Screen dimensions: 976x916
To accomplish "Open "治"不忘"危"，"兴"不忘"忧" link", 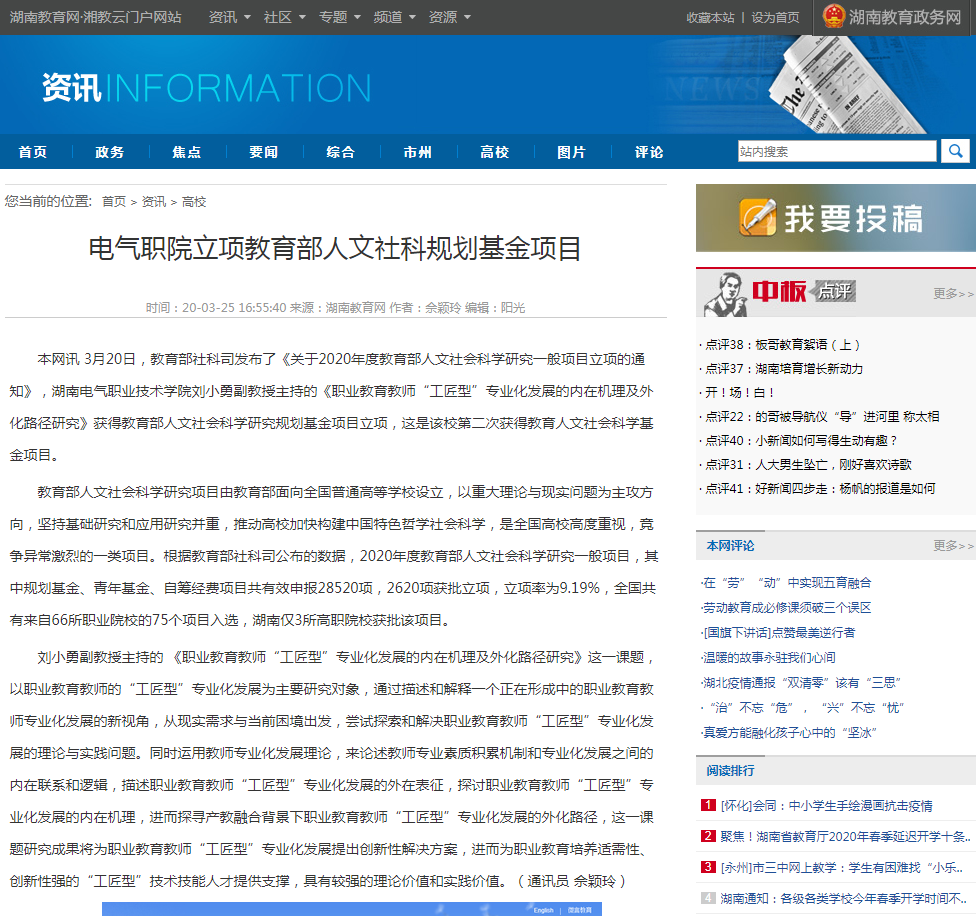I will [x=802, y=708].
